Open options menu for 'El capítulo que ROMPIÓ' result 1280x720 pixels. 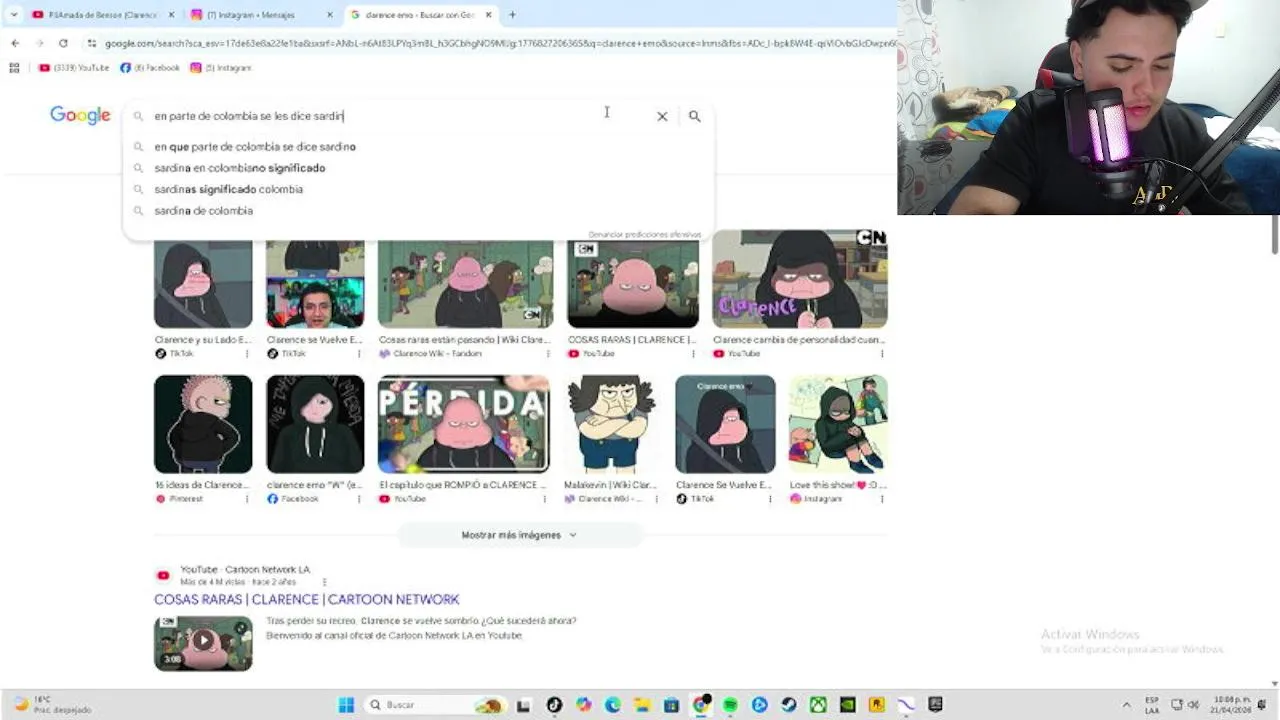tap(546, 499)
